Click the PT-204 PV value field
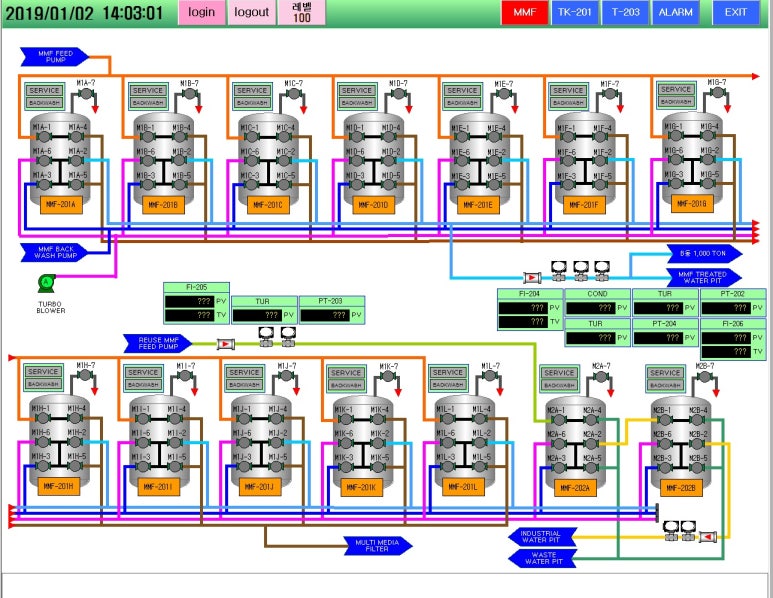 point(658,338)
